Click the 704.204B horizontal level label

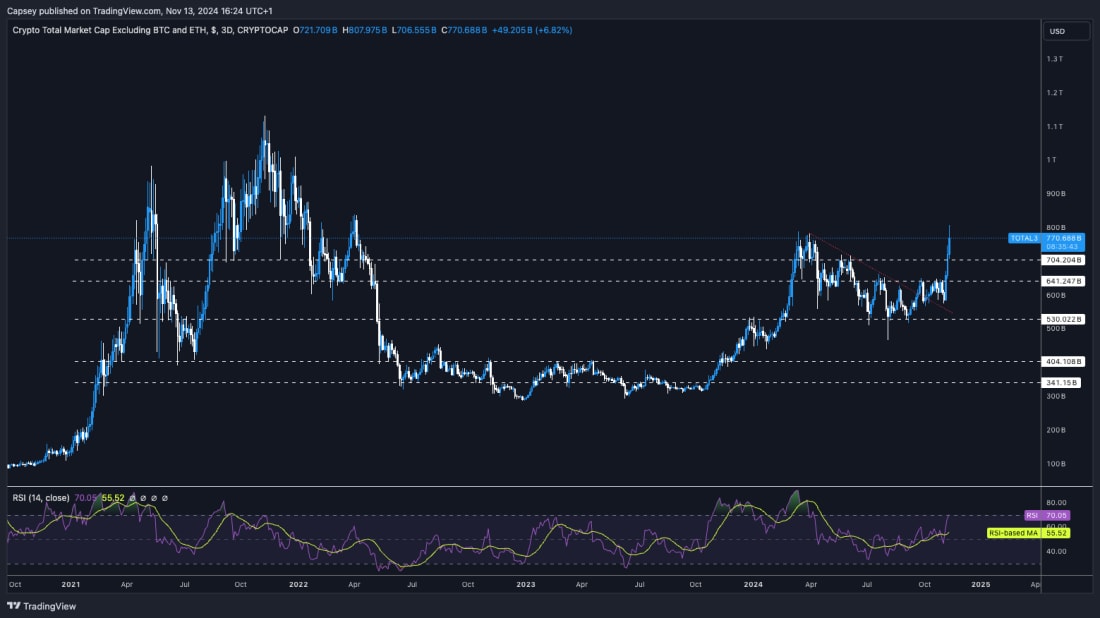tap(1063, 260)
